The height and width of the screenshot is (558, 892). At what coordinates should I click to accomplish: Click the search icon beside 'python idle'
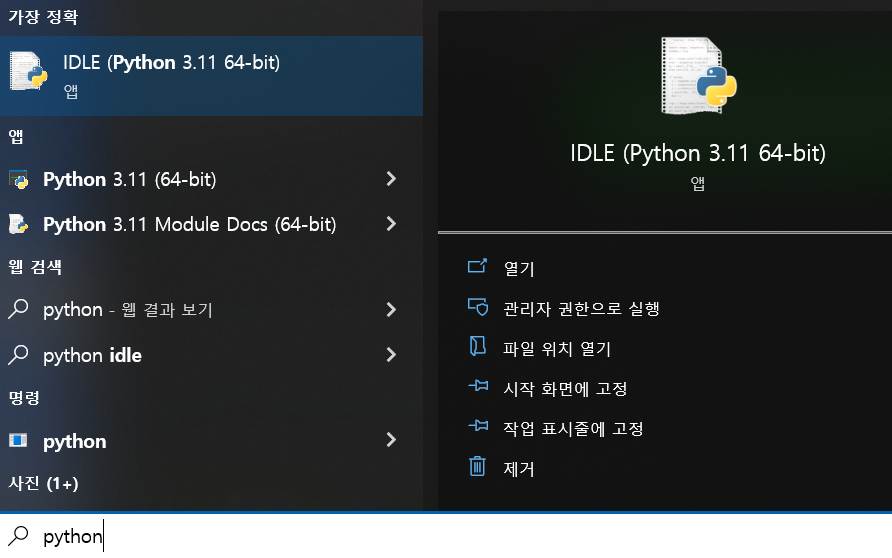19,354
